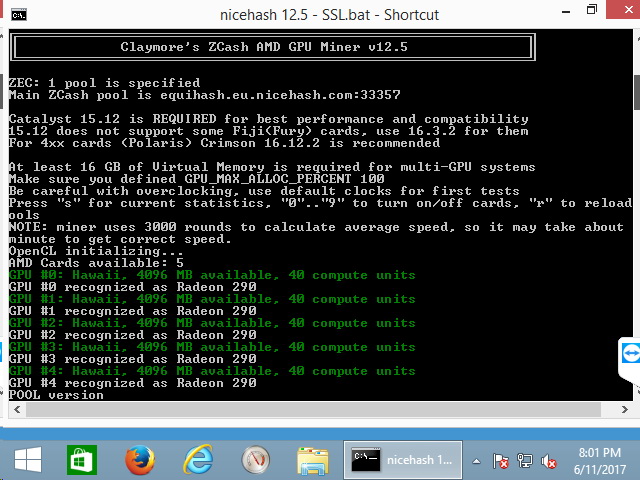Screen dimensions: 640x480
Task: Click 'GPU #1 recognized as Radeon 290'
Action: coord(133,311)
